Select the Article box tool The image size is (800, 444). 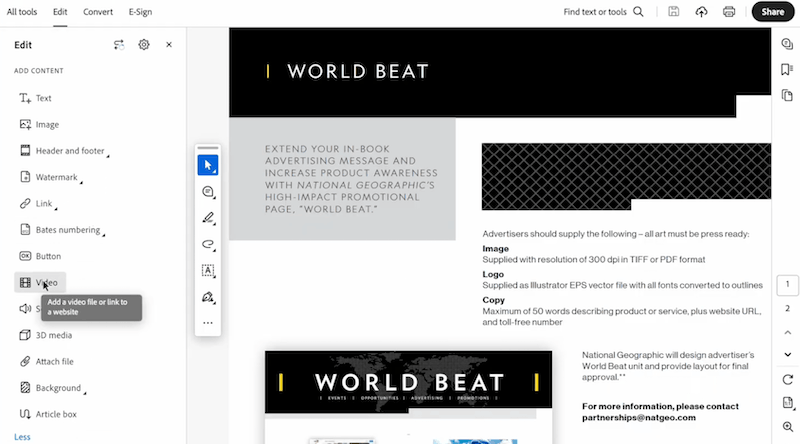coord(48,414)
